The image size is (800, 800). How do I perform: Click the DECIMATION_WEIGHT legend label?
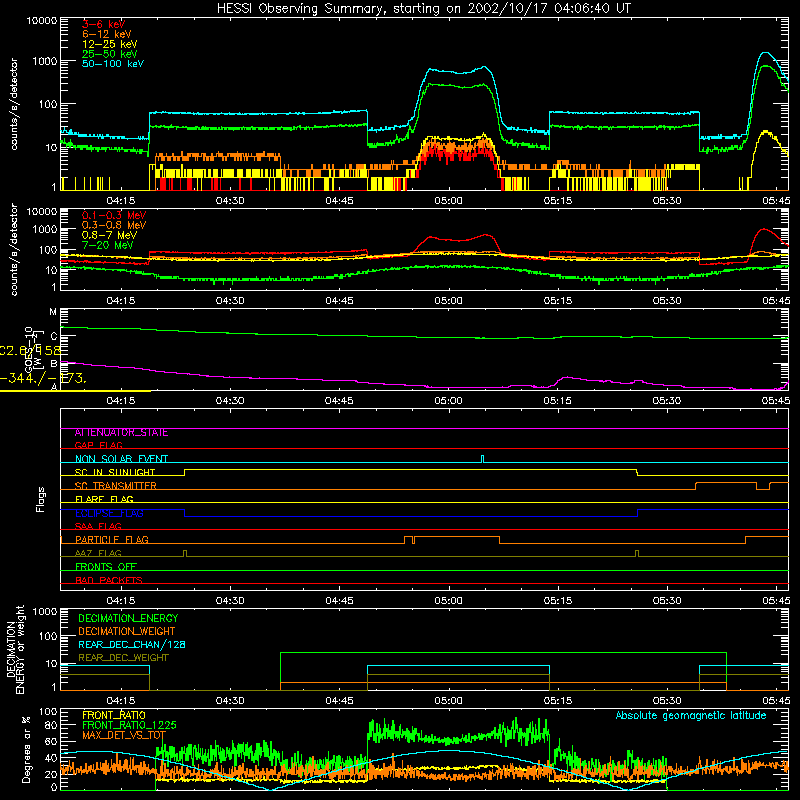127,631
